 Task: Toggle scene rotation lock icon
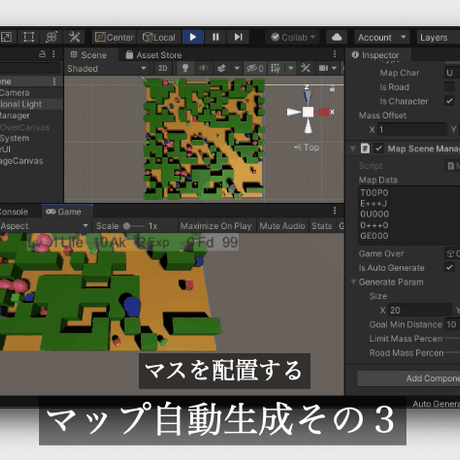coord(332,89)
